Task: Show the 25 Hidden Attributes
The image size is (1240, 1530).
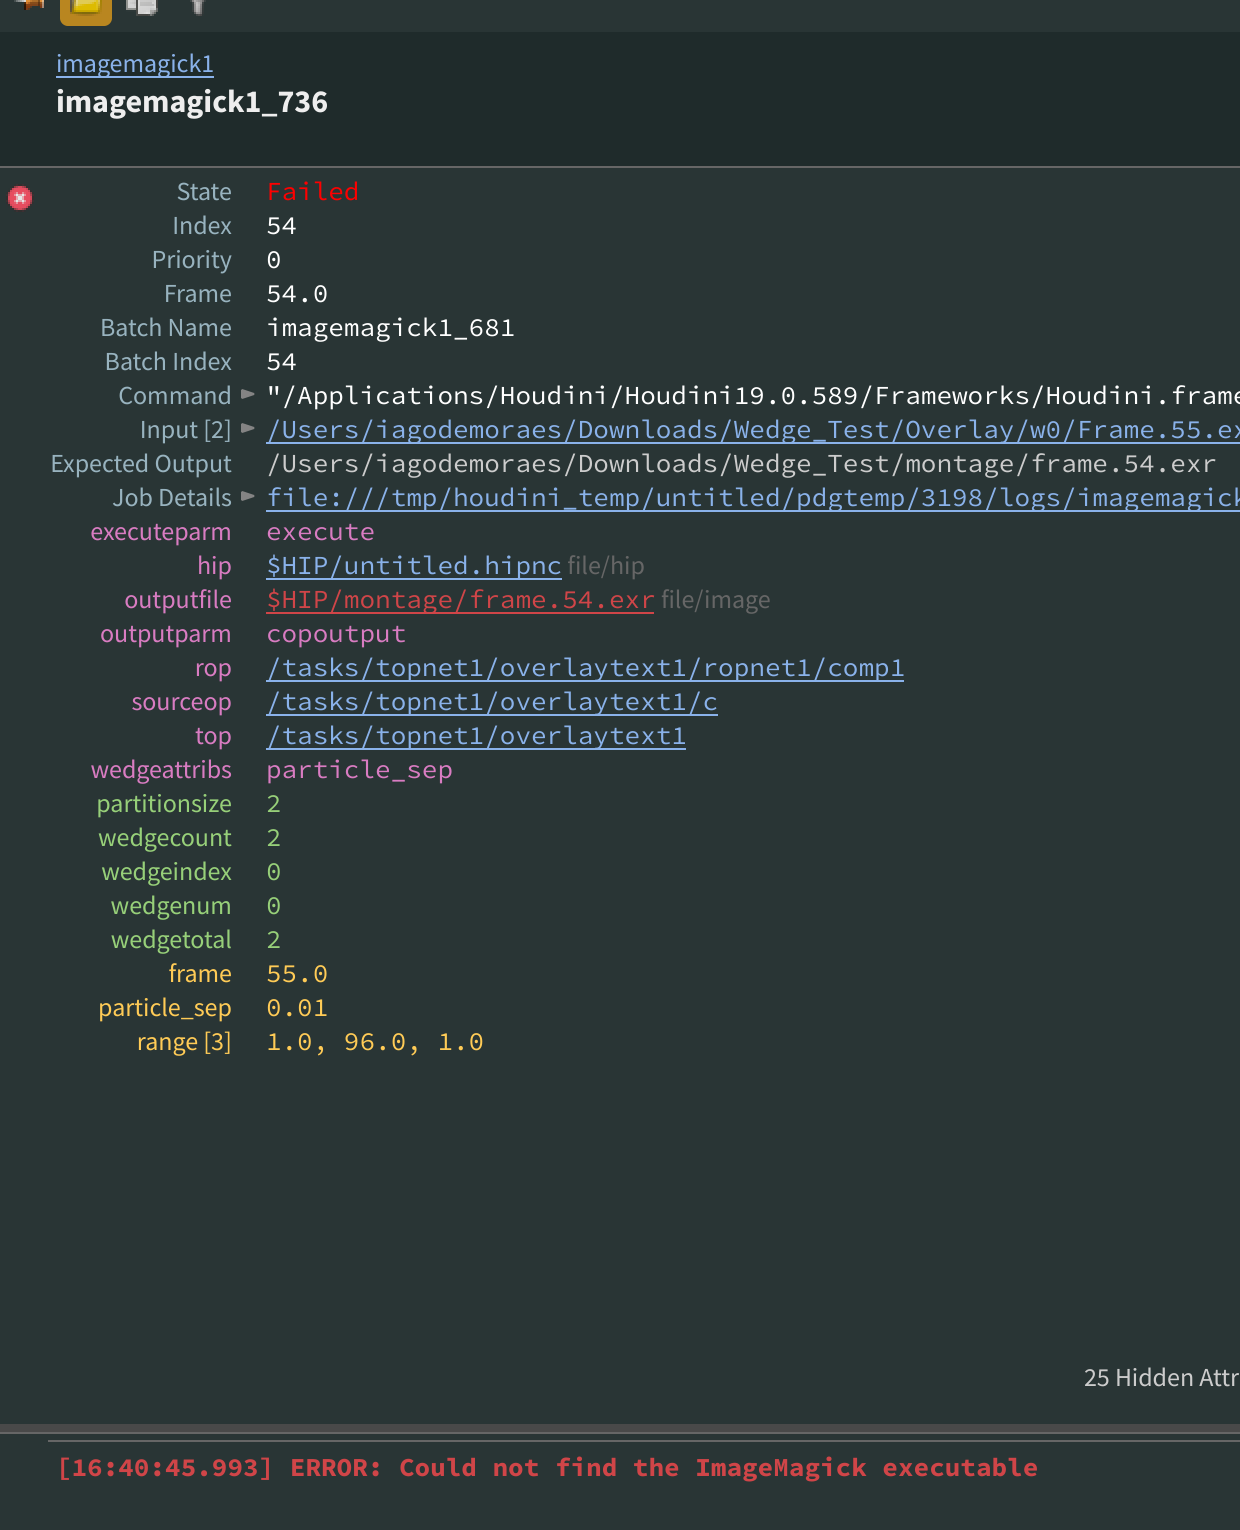Action: point(1162,1378)
